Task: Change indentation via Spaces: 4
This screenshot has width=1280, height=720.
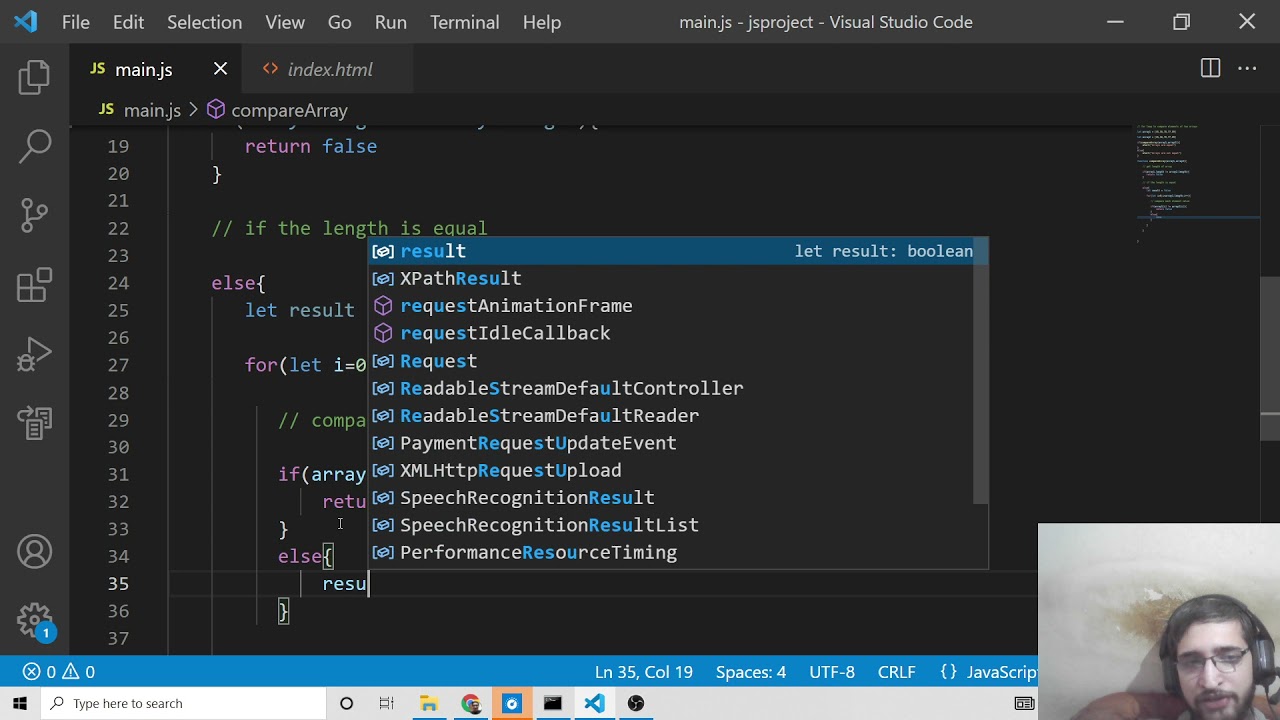Action: 751,672
